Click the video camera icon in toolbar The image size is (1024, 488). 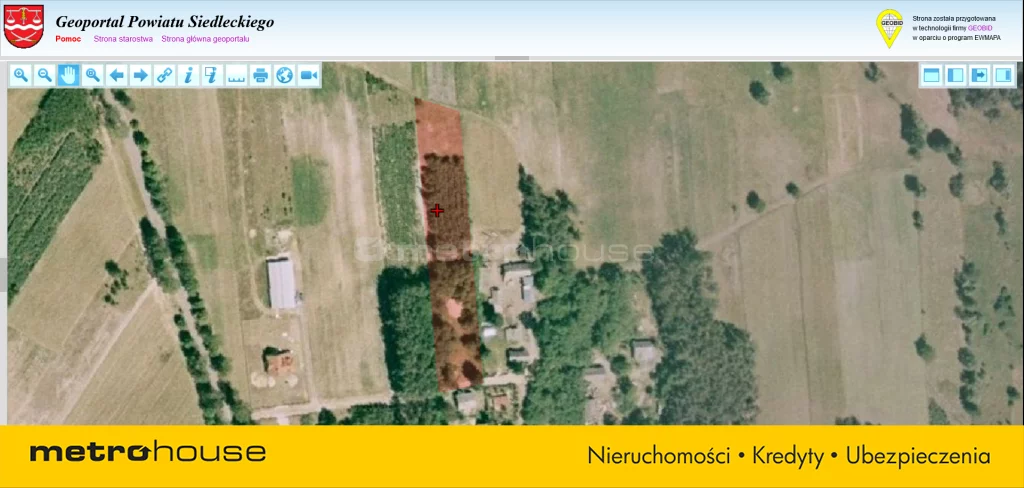pos(308,75)
